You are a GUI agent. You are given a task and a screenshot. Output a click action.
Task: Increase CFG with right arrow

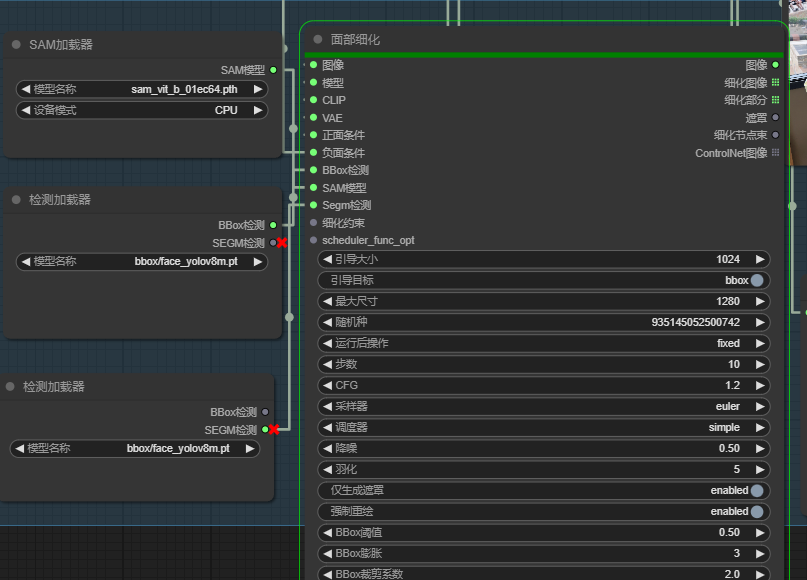(x=760, y=385)
